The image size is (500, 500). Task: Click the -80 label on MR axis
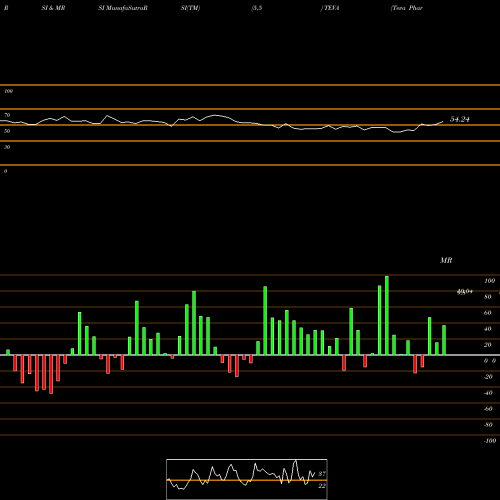[488, 425]
